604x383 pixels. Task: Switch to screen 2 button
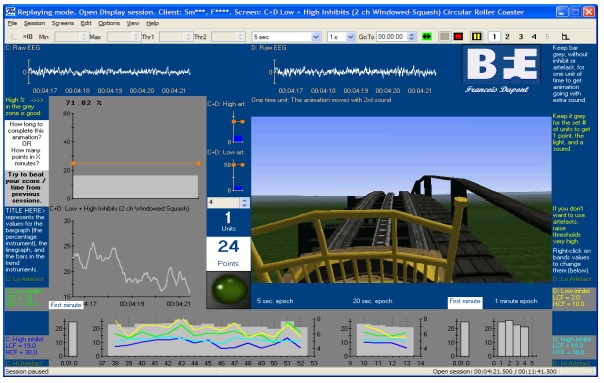(x=507, y=37)
